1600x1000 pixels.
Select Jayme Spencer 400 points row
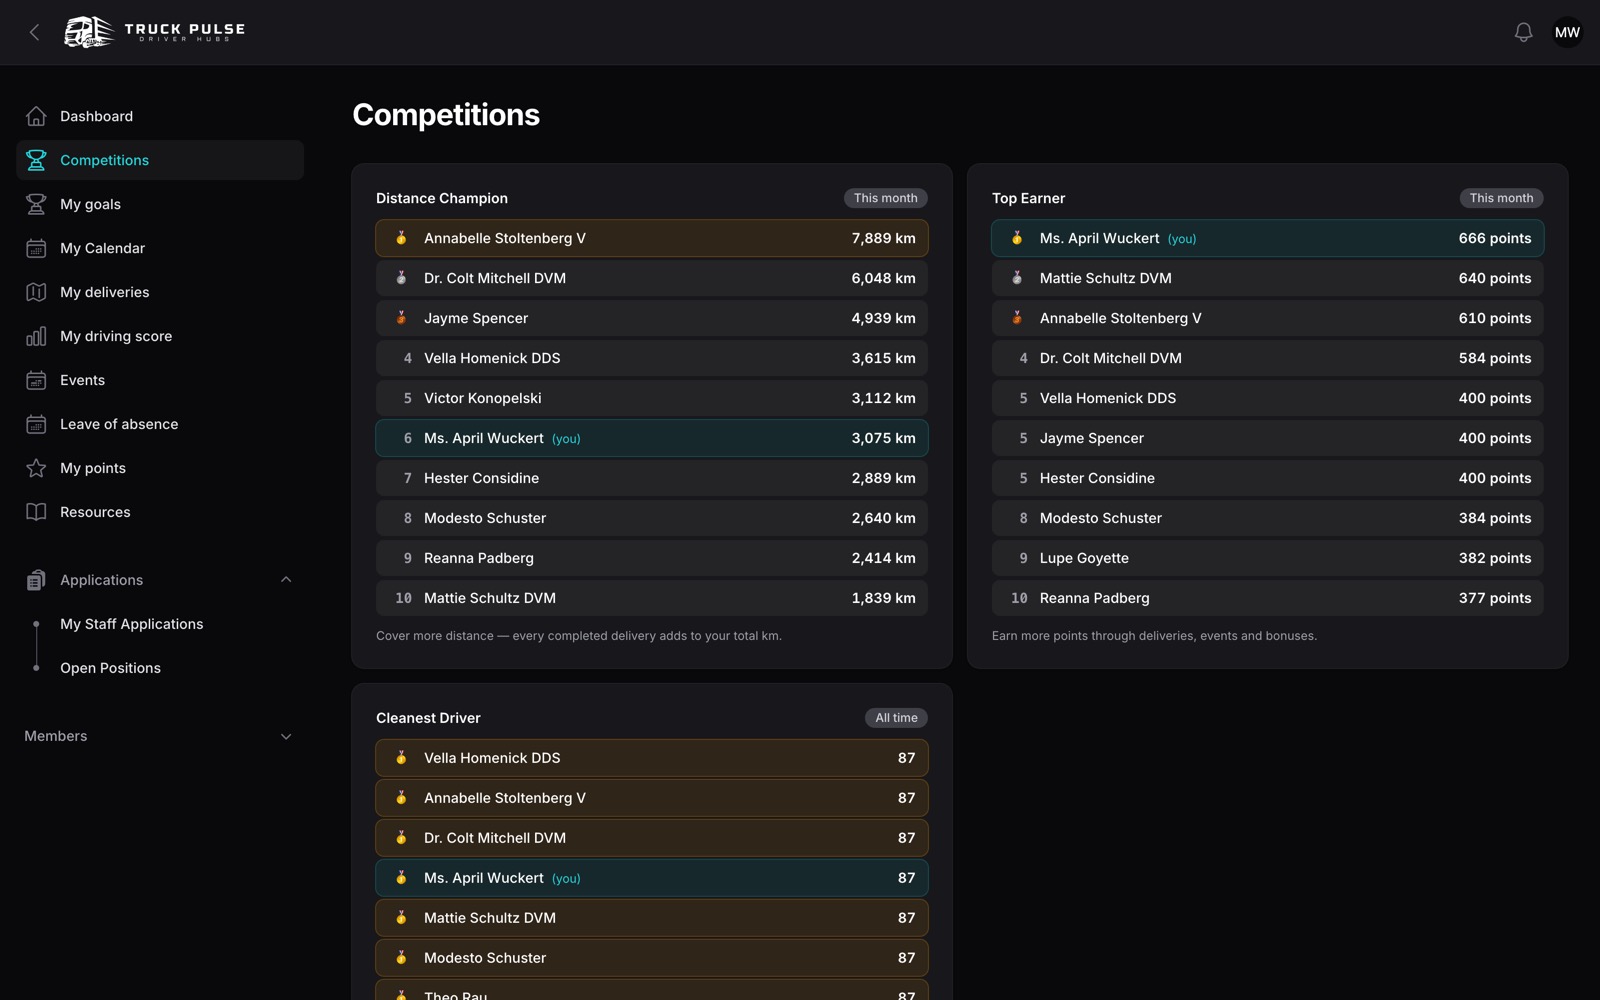[1268, 438]
